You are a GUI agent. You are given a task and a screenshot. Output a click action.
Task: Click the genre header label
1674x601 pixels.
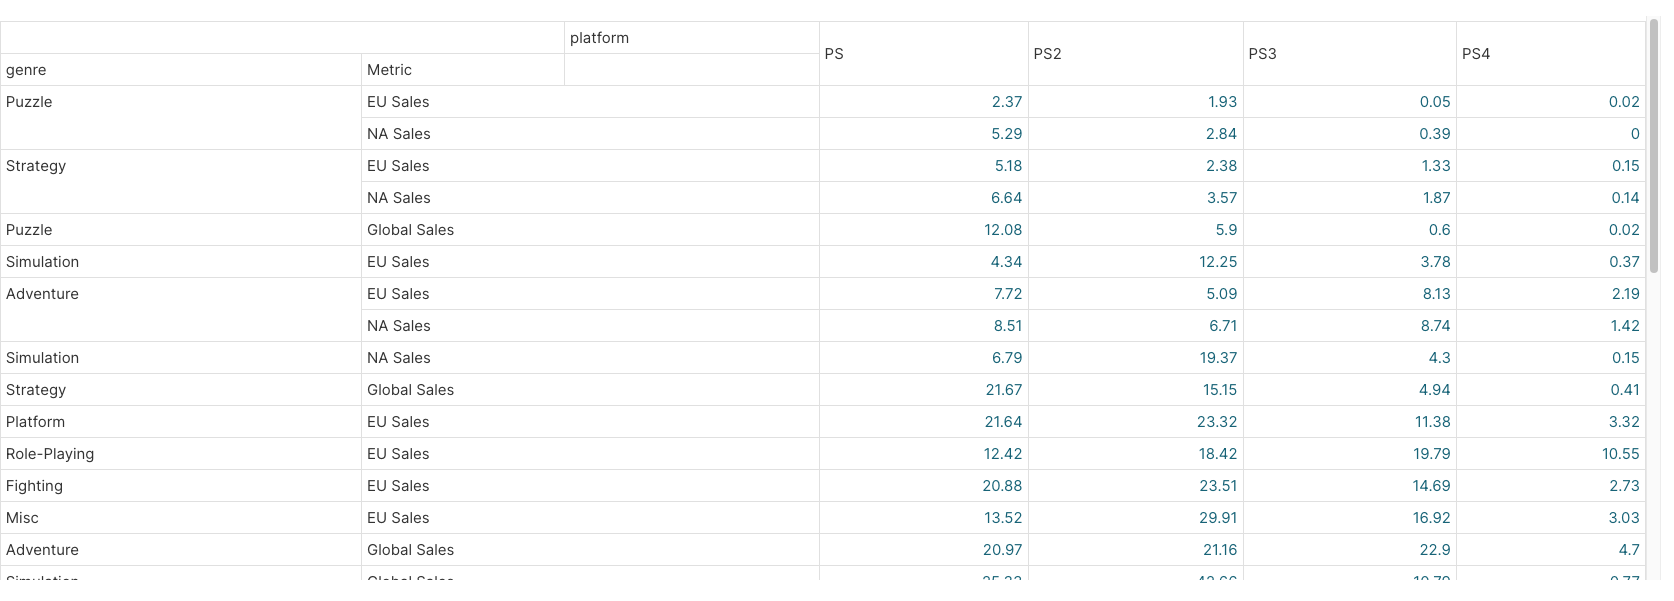[x=26, y=70]
